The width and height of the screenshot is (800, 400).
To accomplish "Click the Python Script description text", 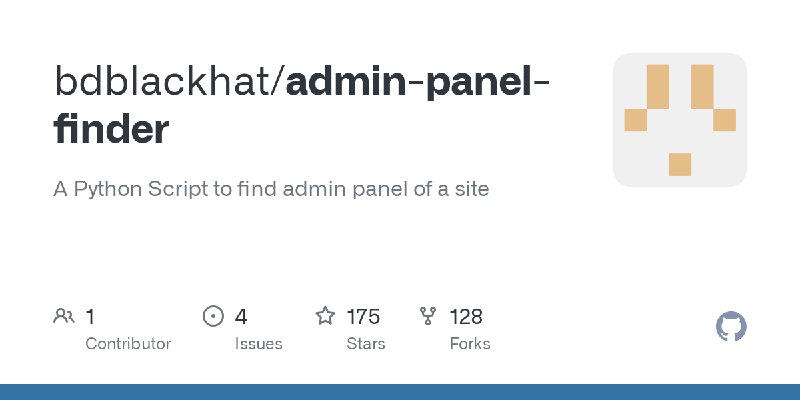I will (271, 189).
